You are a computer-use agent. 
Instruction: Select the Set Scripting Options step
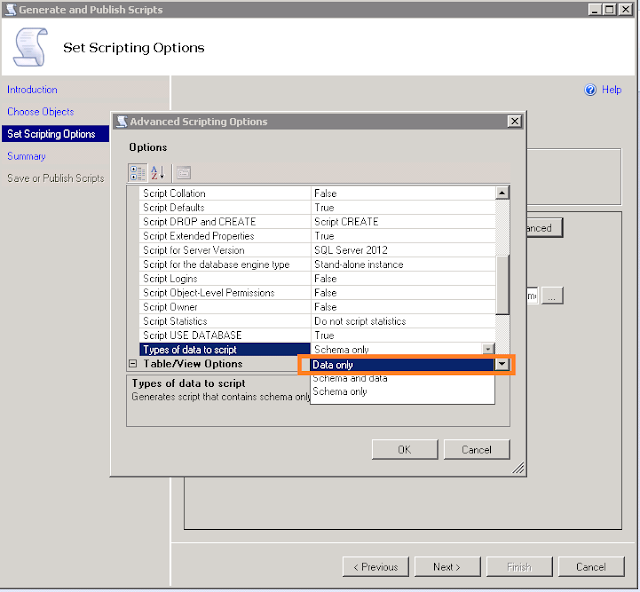click(55, 134)
